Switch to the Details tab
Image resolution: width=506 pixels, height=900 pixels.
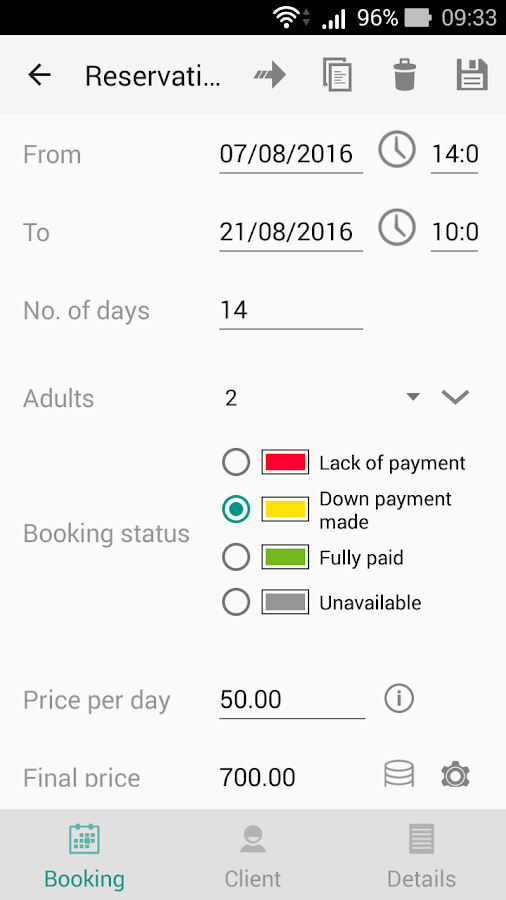[421, 855]
